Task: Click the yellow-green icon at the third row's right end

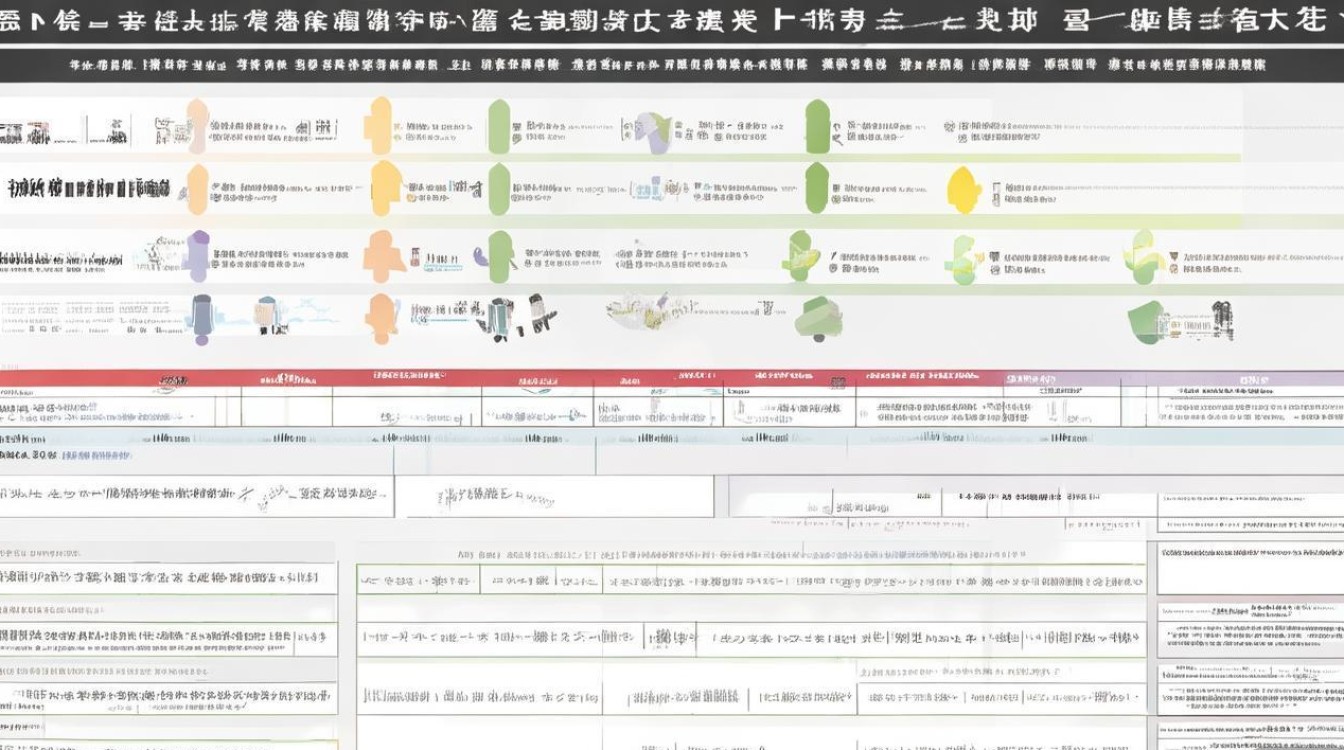Action: pos(1143,254)
